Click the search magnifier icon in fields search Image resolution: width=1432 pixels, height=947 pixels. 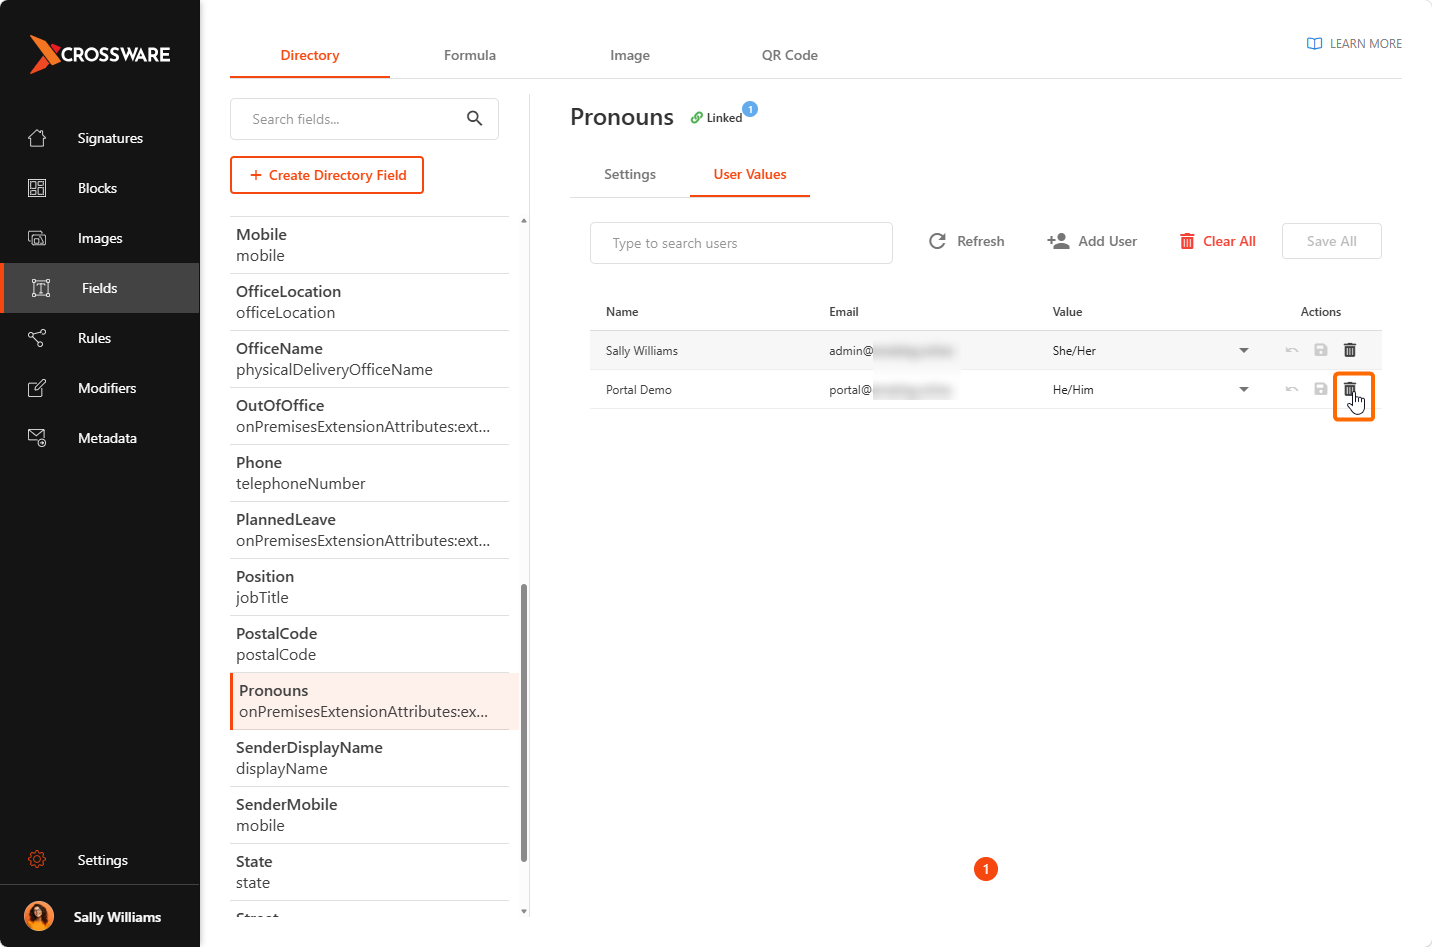[x=475, y=119]
